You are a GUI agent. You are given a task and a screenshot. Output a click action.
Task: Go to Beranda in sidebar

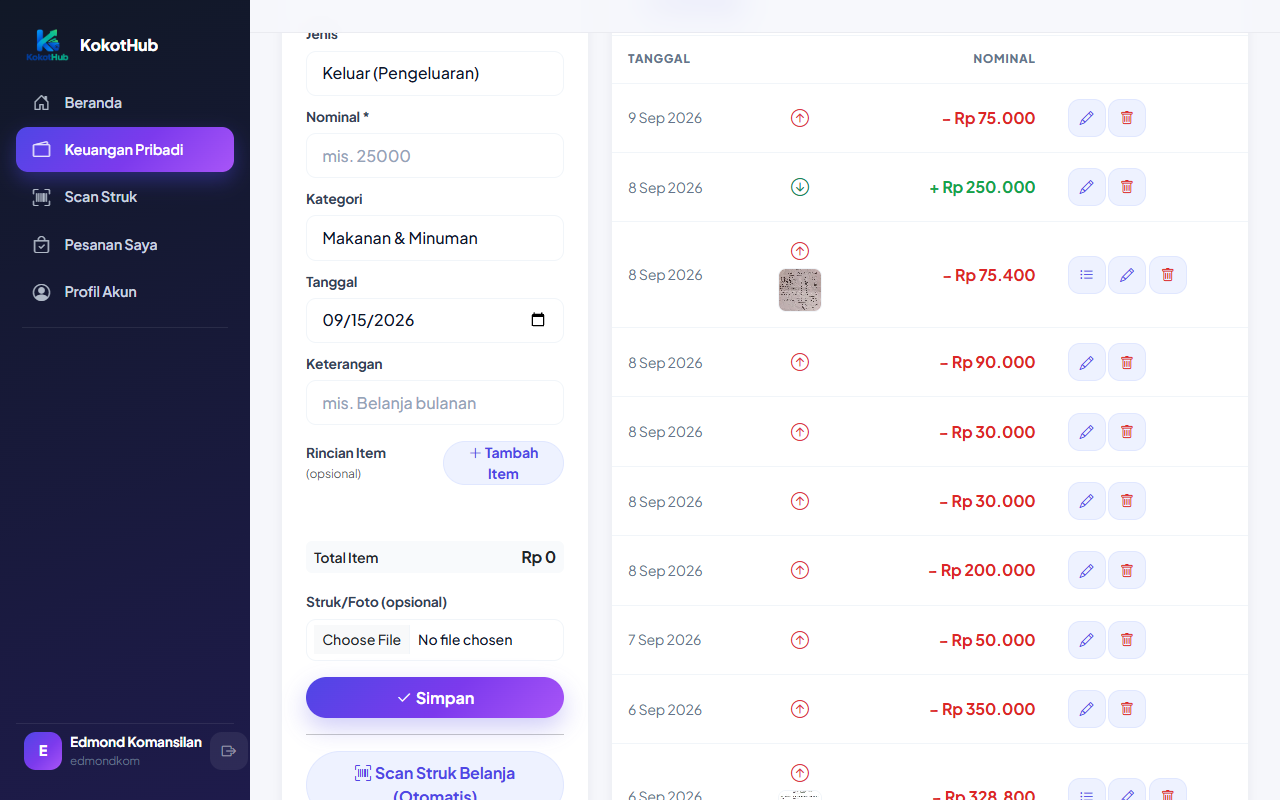click(125, 103)
